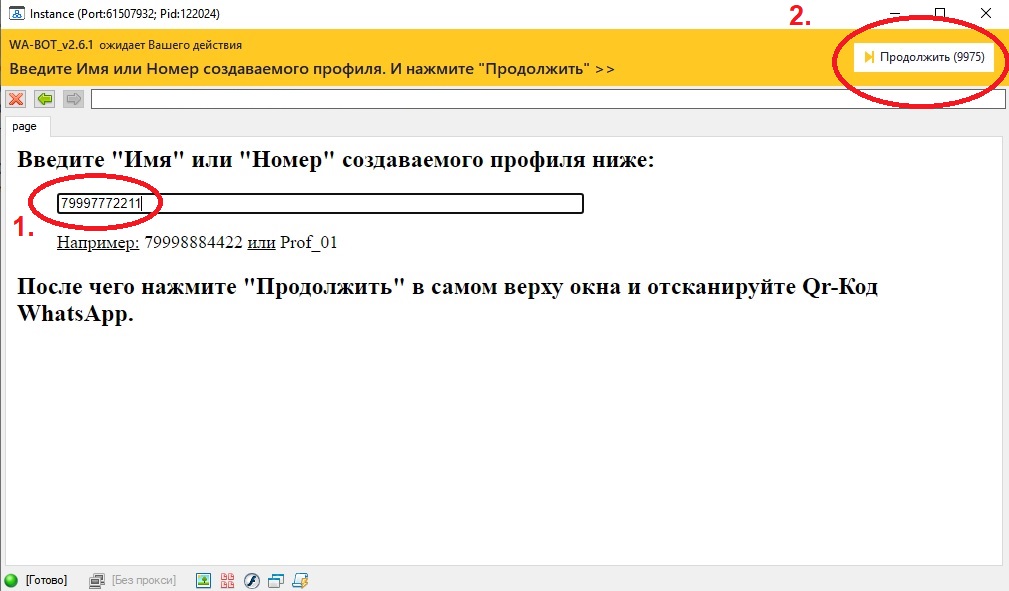Click the script with lightning bolt icon

tap(300, 581)
